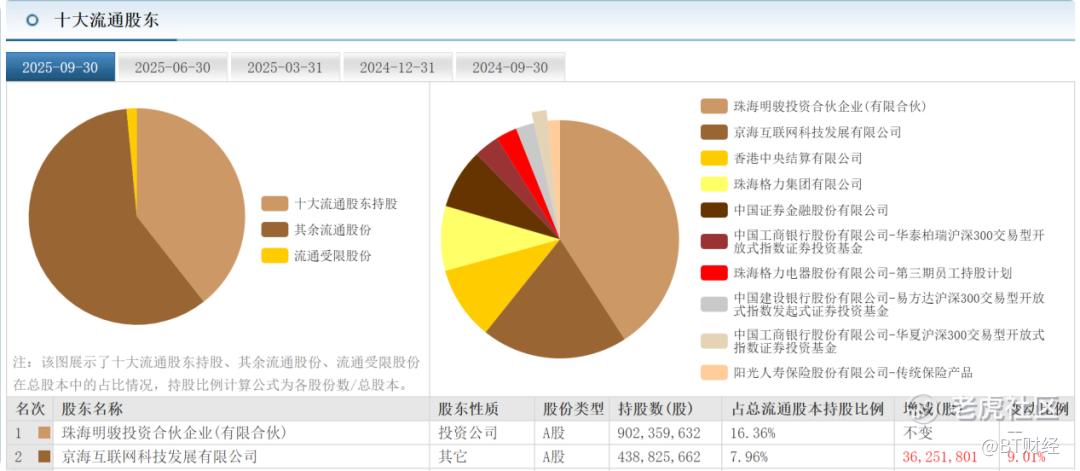This screenshot has height=471, width=1080.
Task: Go to the 2024-09-30 tab
Action: (510, 67)
